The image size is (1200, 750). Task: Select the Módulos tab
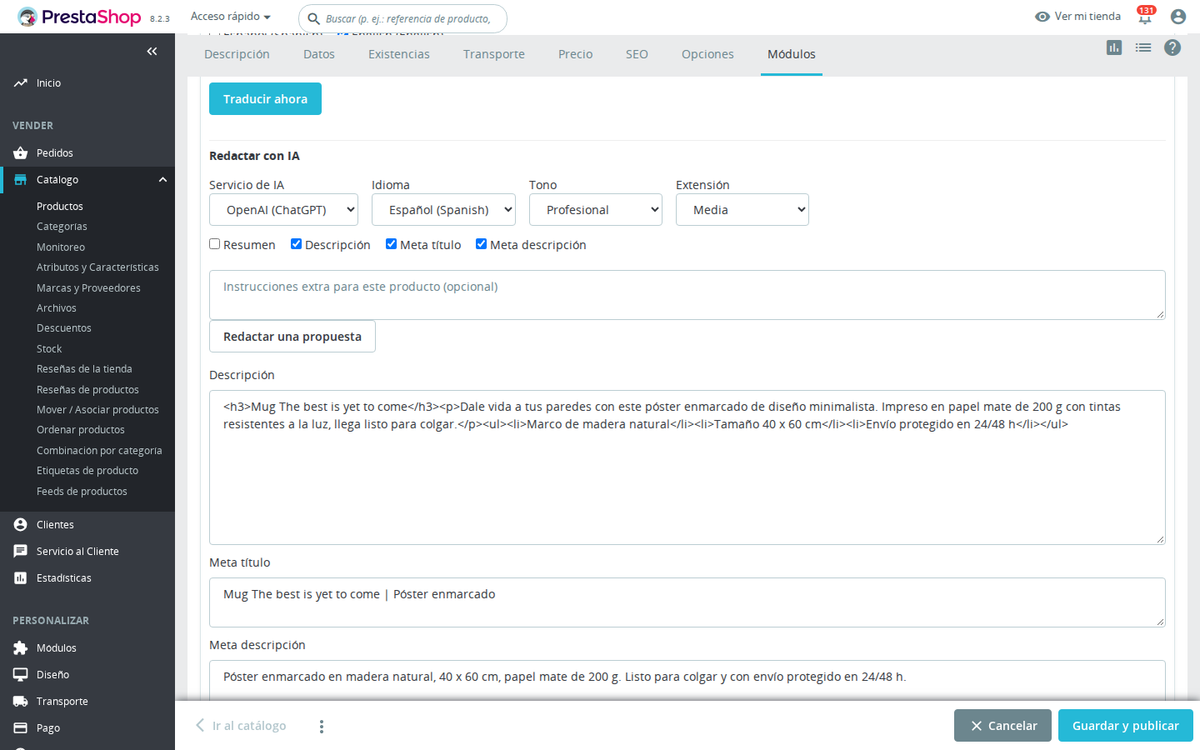[x=791, y=54]
